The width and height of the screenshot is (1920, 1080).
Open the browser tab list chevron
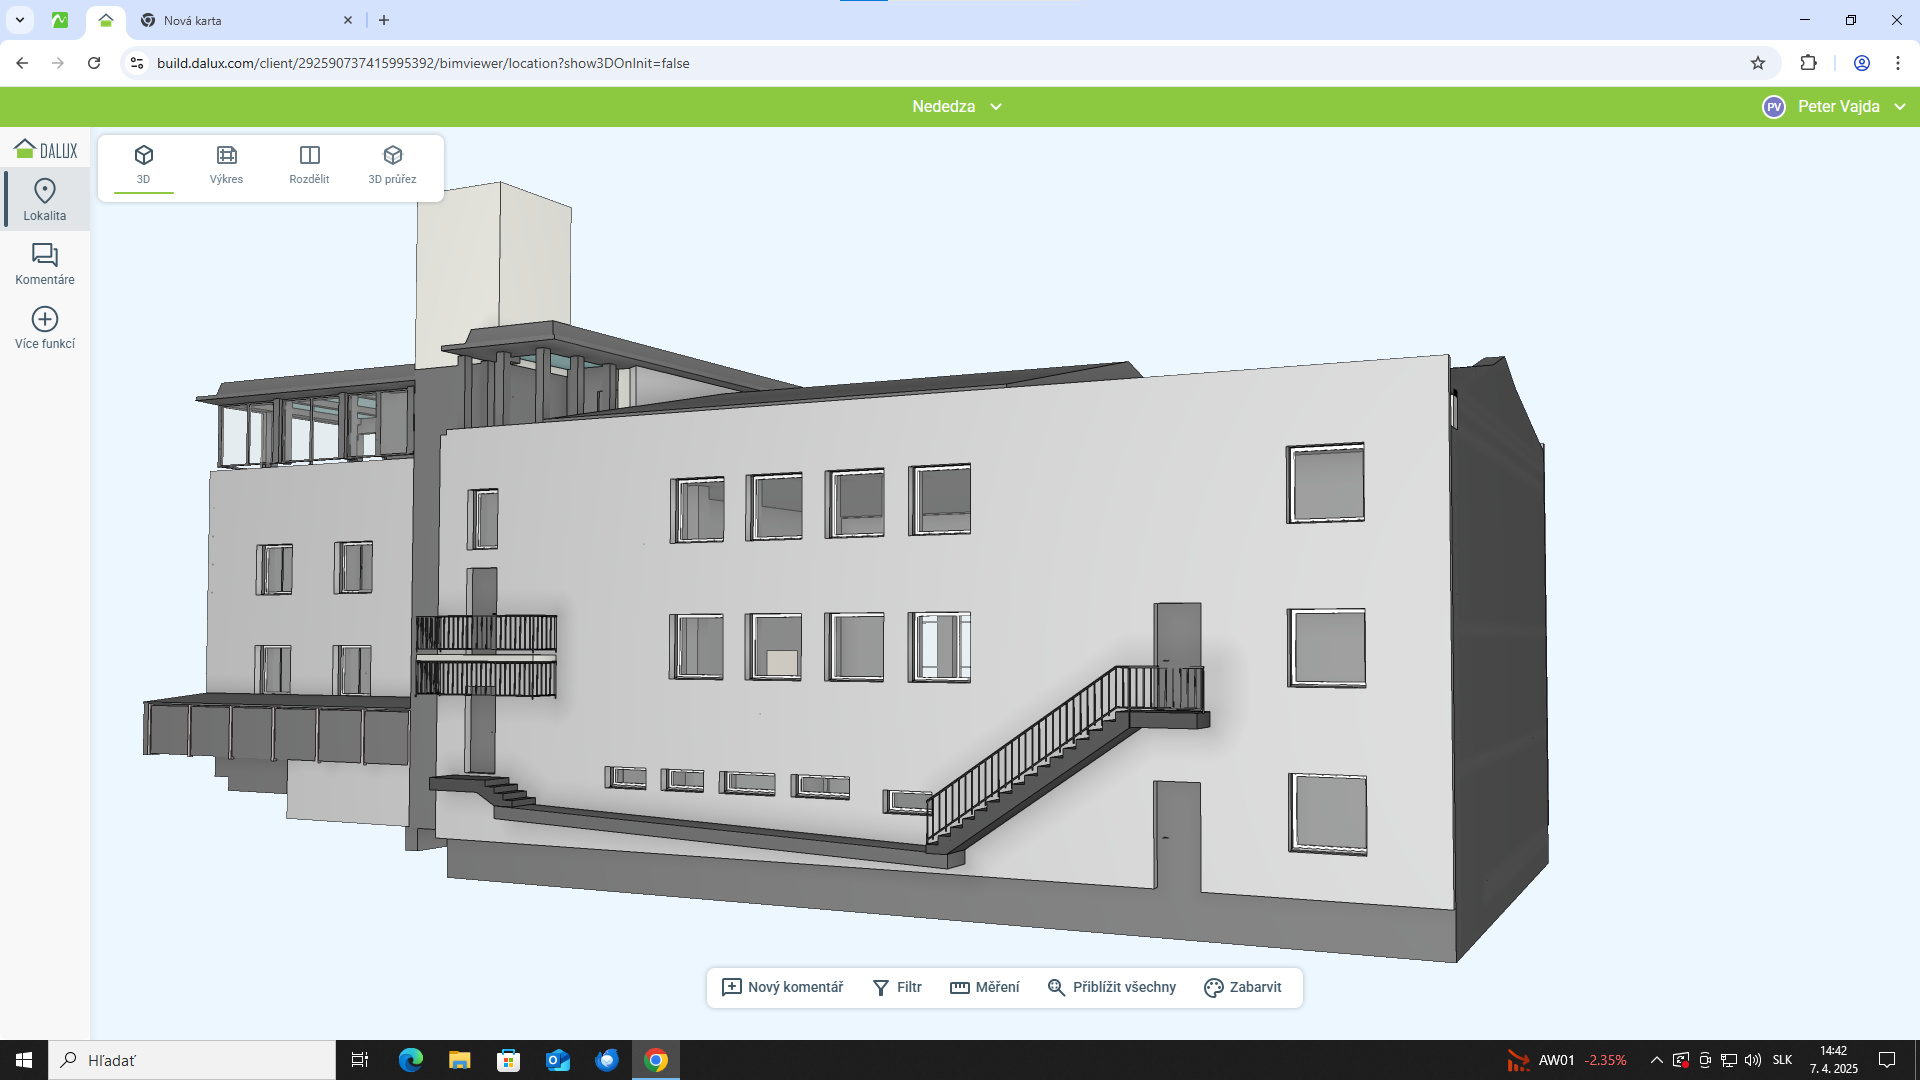pos(20,20)
